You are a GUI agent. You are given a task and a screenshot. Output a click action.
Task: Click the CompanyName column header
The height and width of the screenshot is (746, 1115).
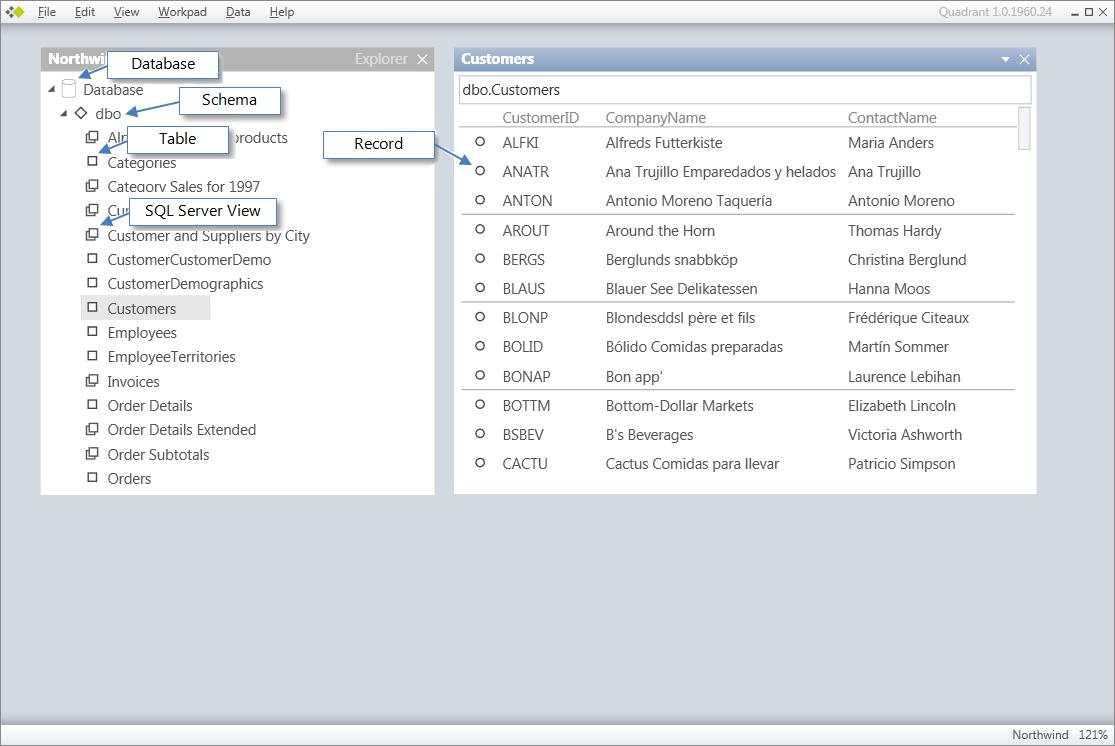656,117
